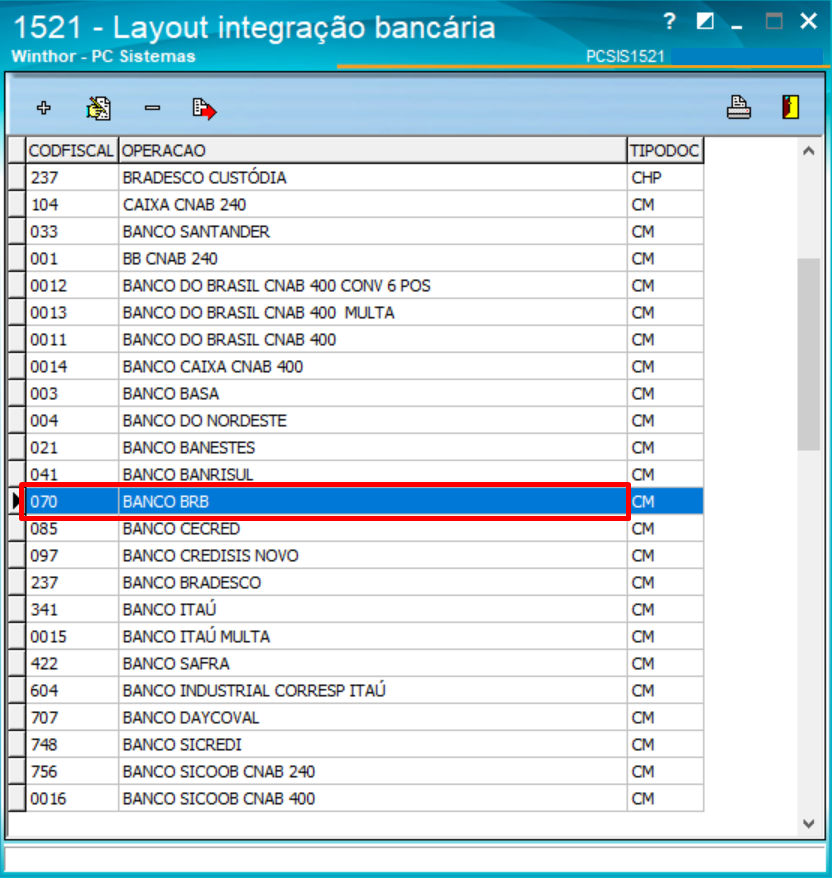
Task: Minimize the Layout integração bancária window
Action: pos(737,26)
